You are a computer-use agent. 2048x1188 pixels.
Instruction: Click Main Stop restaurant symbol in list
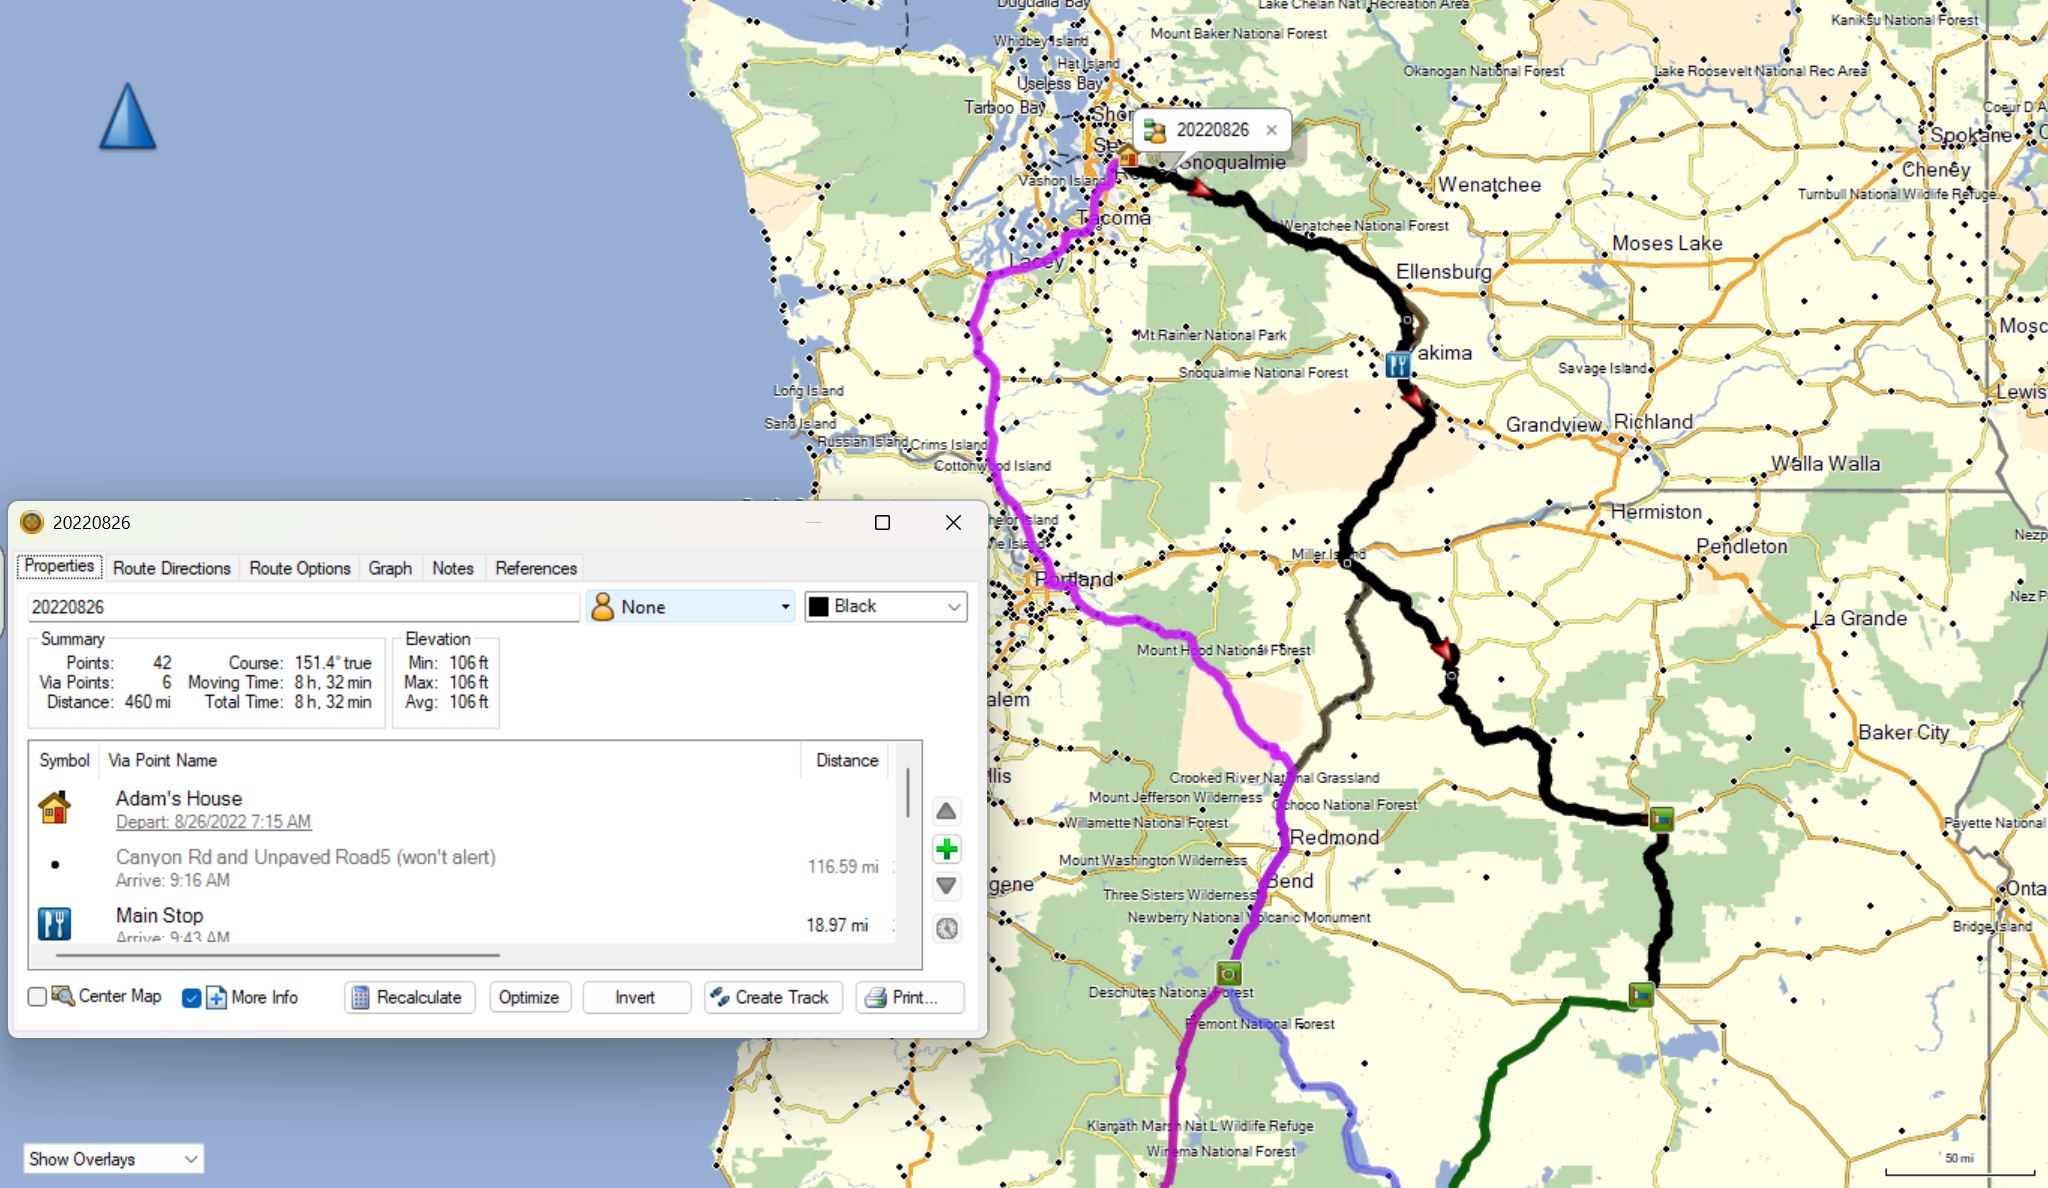55,923
